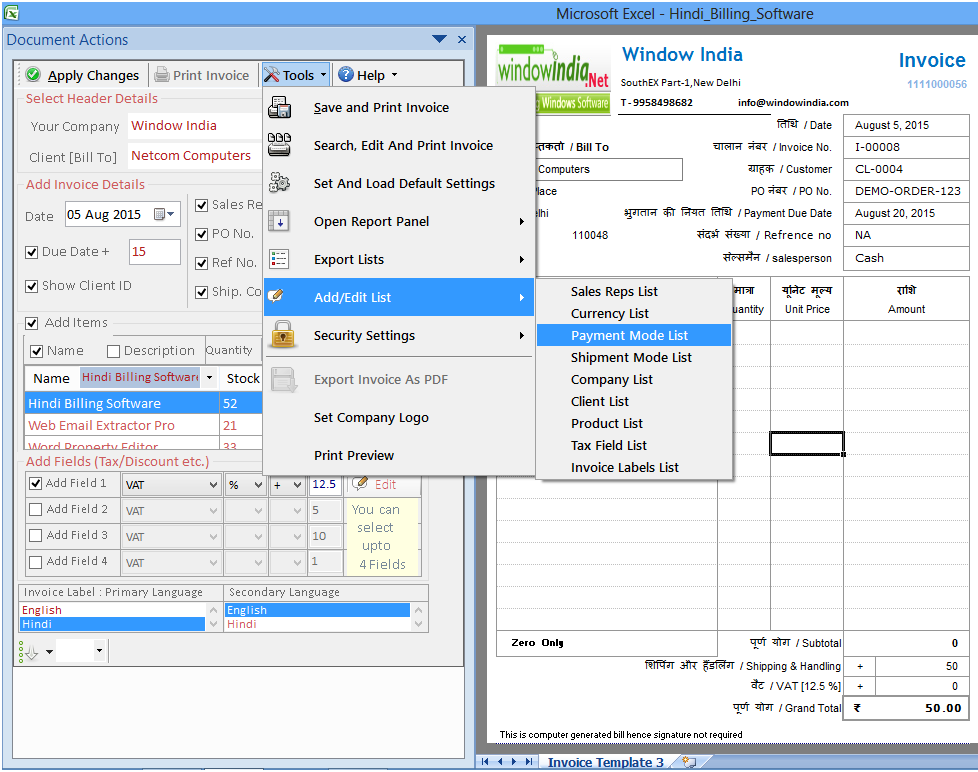Enable the Add Field 4 checkbox
978x772 pixels.
[x=36, y=562]
